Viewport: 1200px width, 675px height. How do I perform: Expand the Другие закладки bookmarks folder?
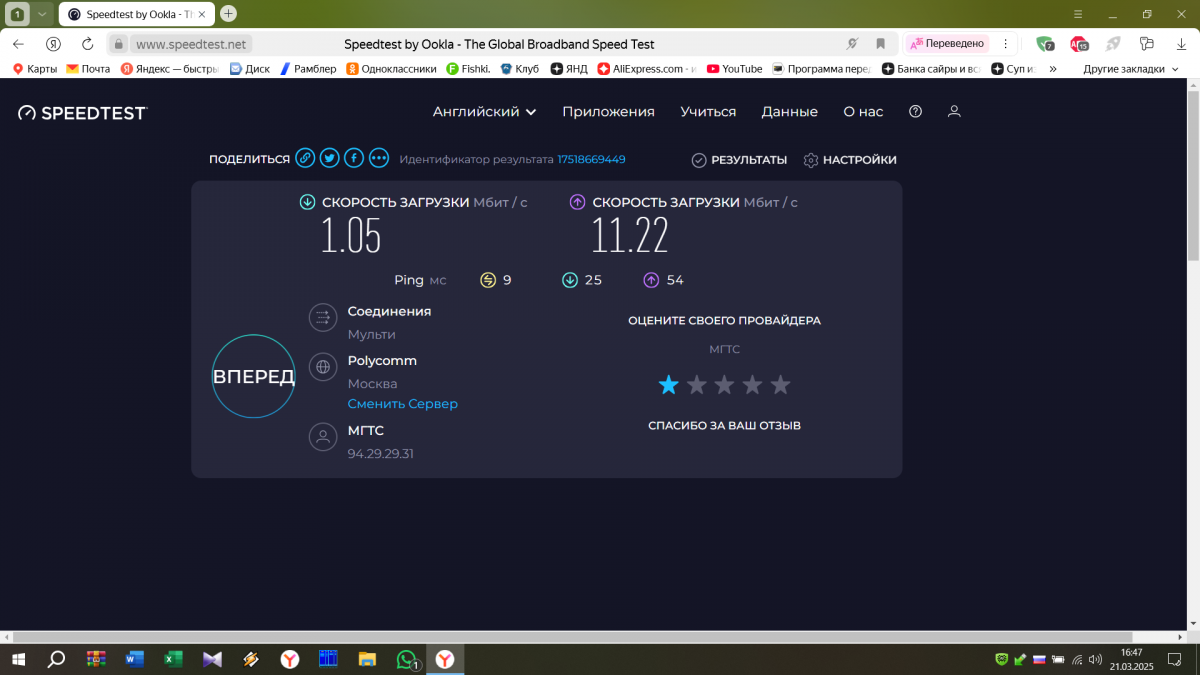pos(1131,69)
